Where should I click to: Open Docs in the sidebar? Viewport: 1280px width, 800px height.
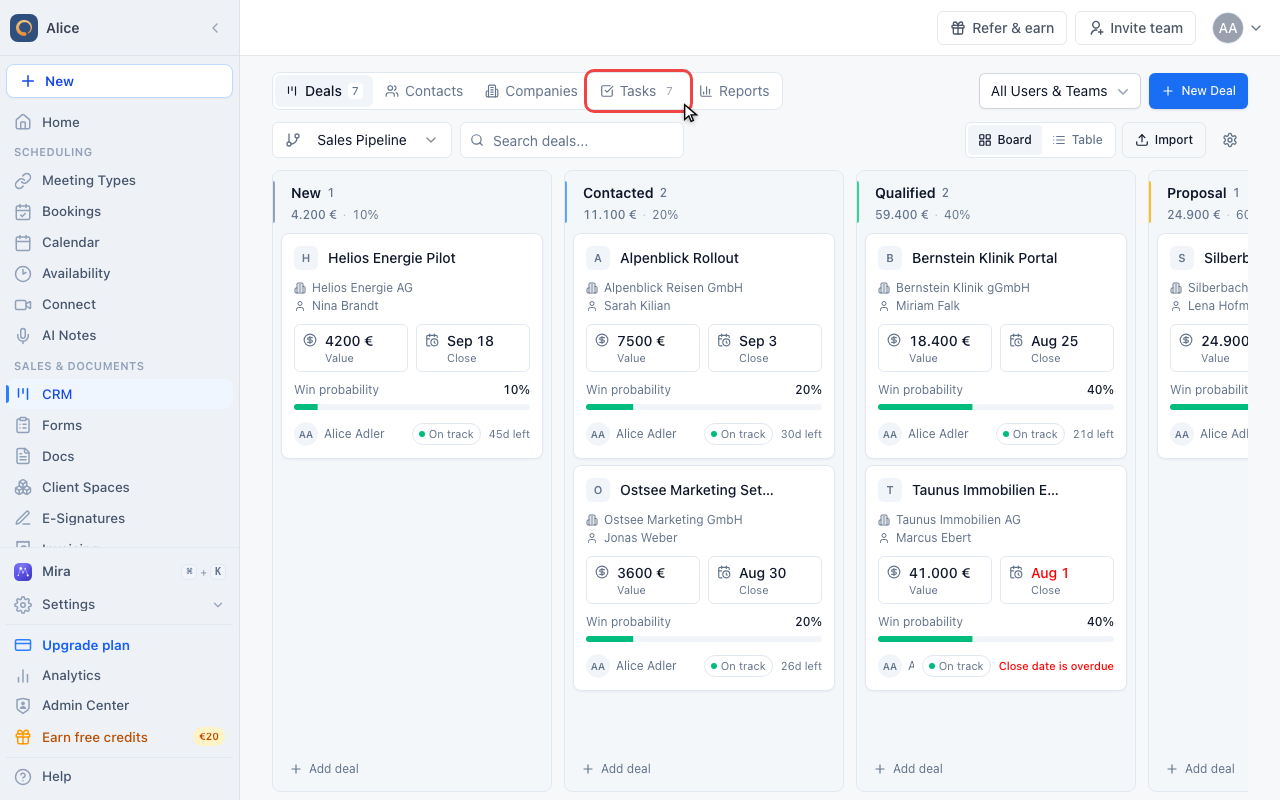tap(120, 456)
